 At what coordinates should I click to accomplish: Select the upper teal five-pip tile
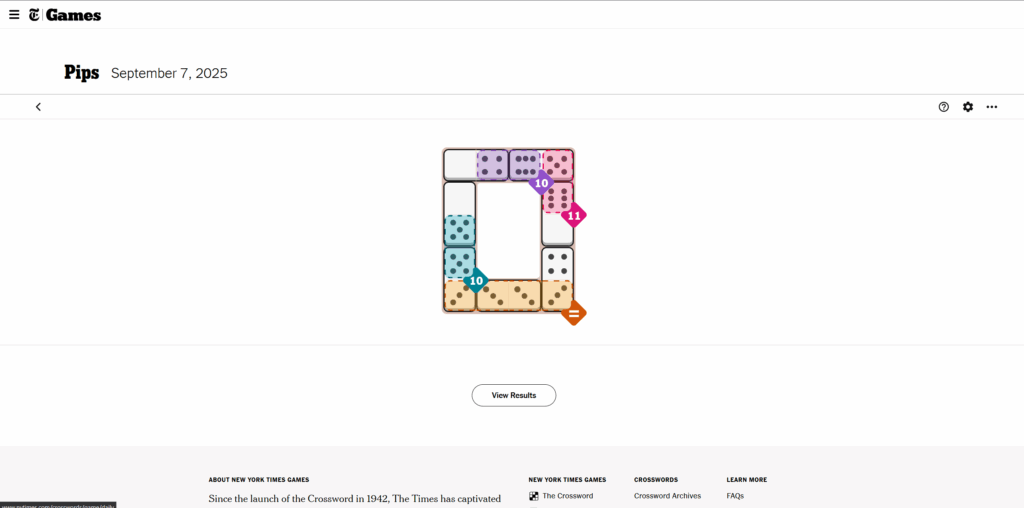click(460, 231)
